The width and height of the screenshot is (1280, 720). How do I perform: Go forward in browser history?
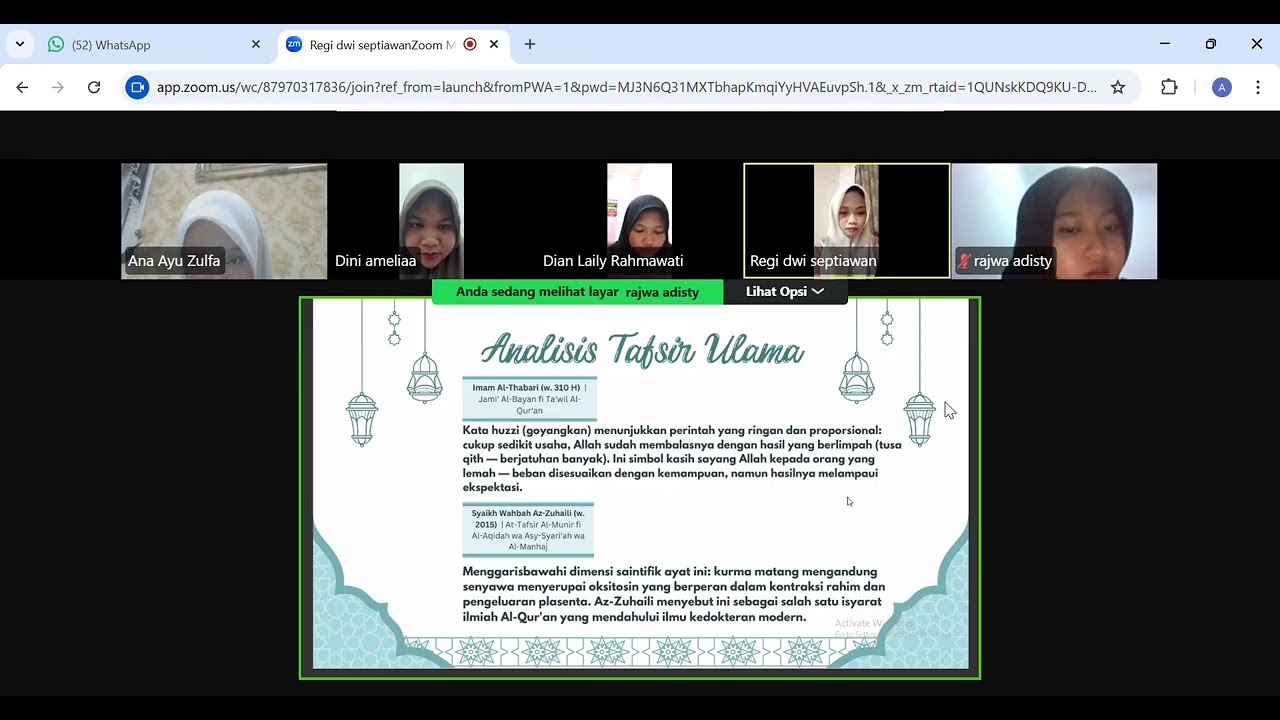click(58, 88)
